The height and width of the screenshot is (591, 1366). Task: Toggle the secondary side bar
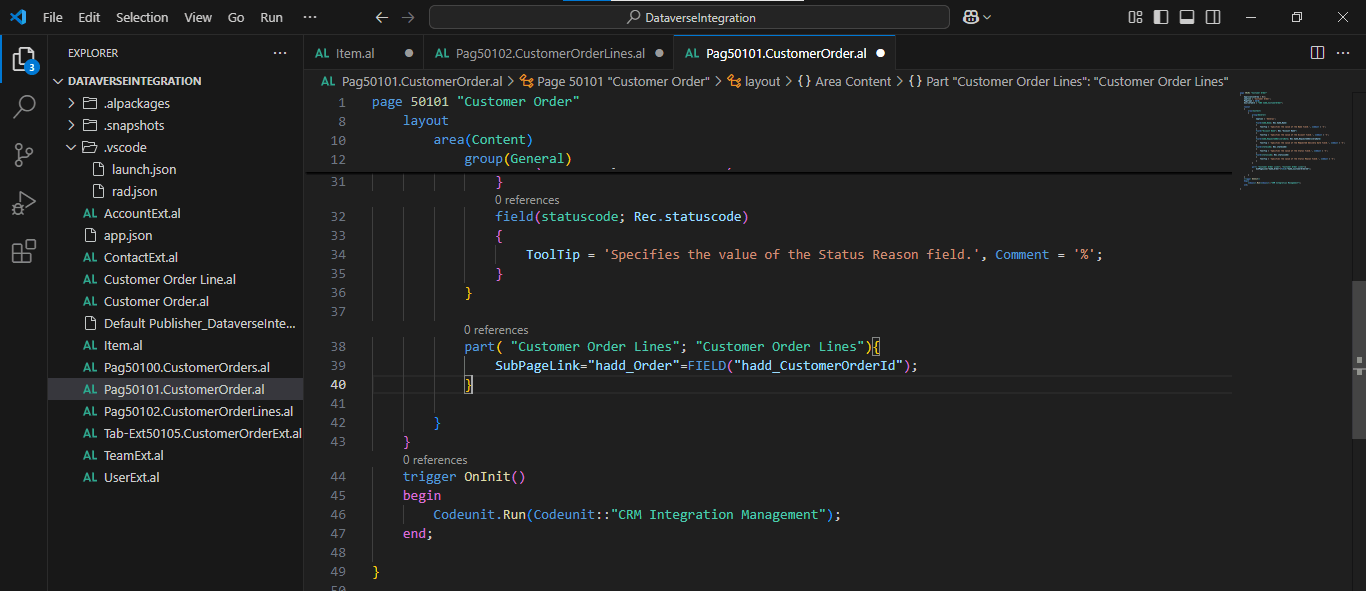click(1212, 17)
